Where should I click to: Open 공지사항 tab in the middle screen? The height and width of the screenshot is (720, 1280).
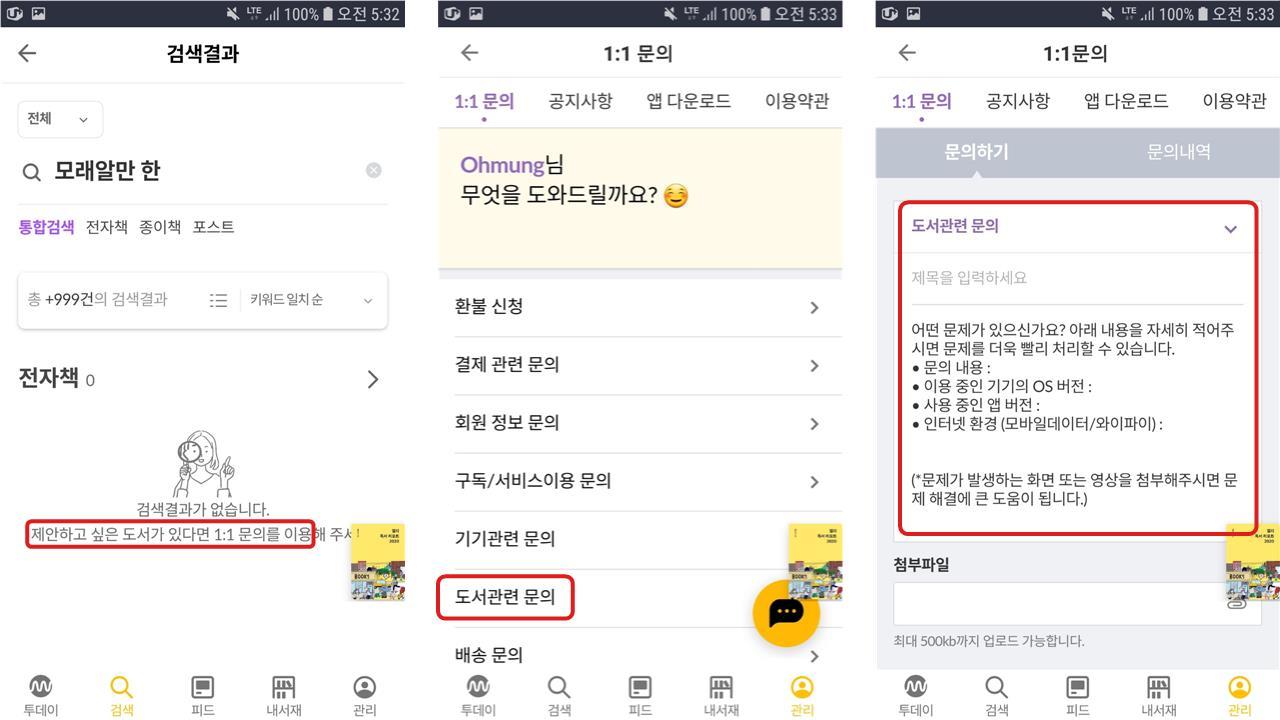tap(580, 101)
